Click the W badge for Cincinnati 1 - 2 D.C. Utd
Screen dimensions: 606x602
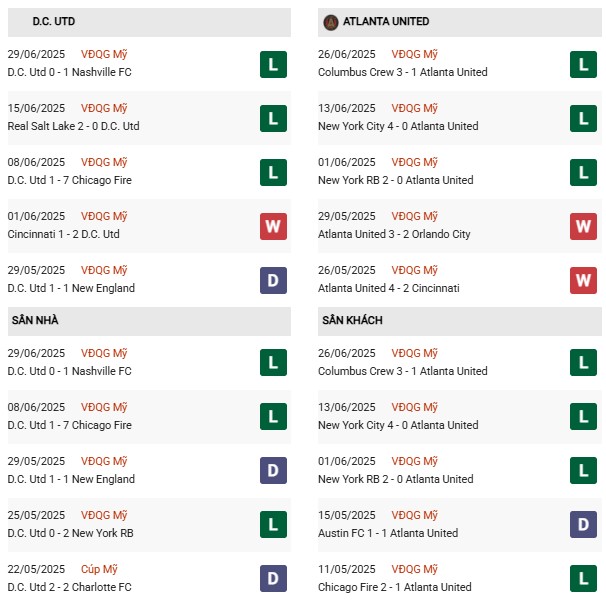272,227
